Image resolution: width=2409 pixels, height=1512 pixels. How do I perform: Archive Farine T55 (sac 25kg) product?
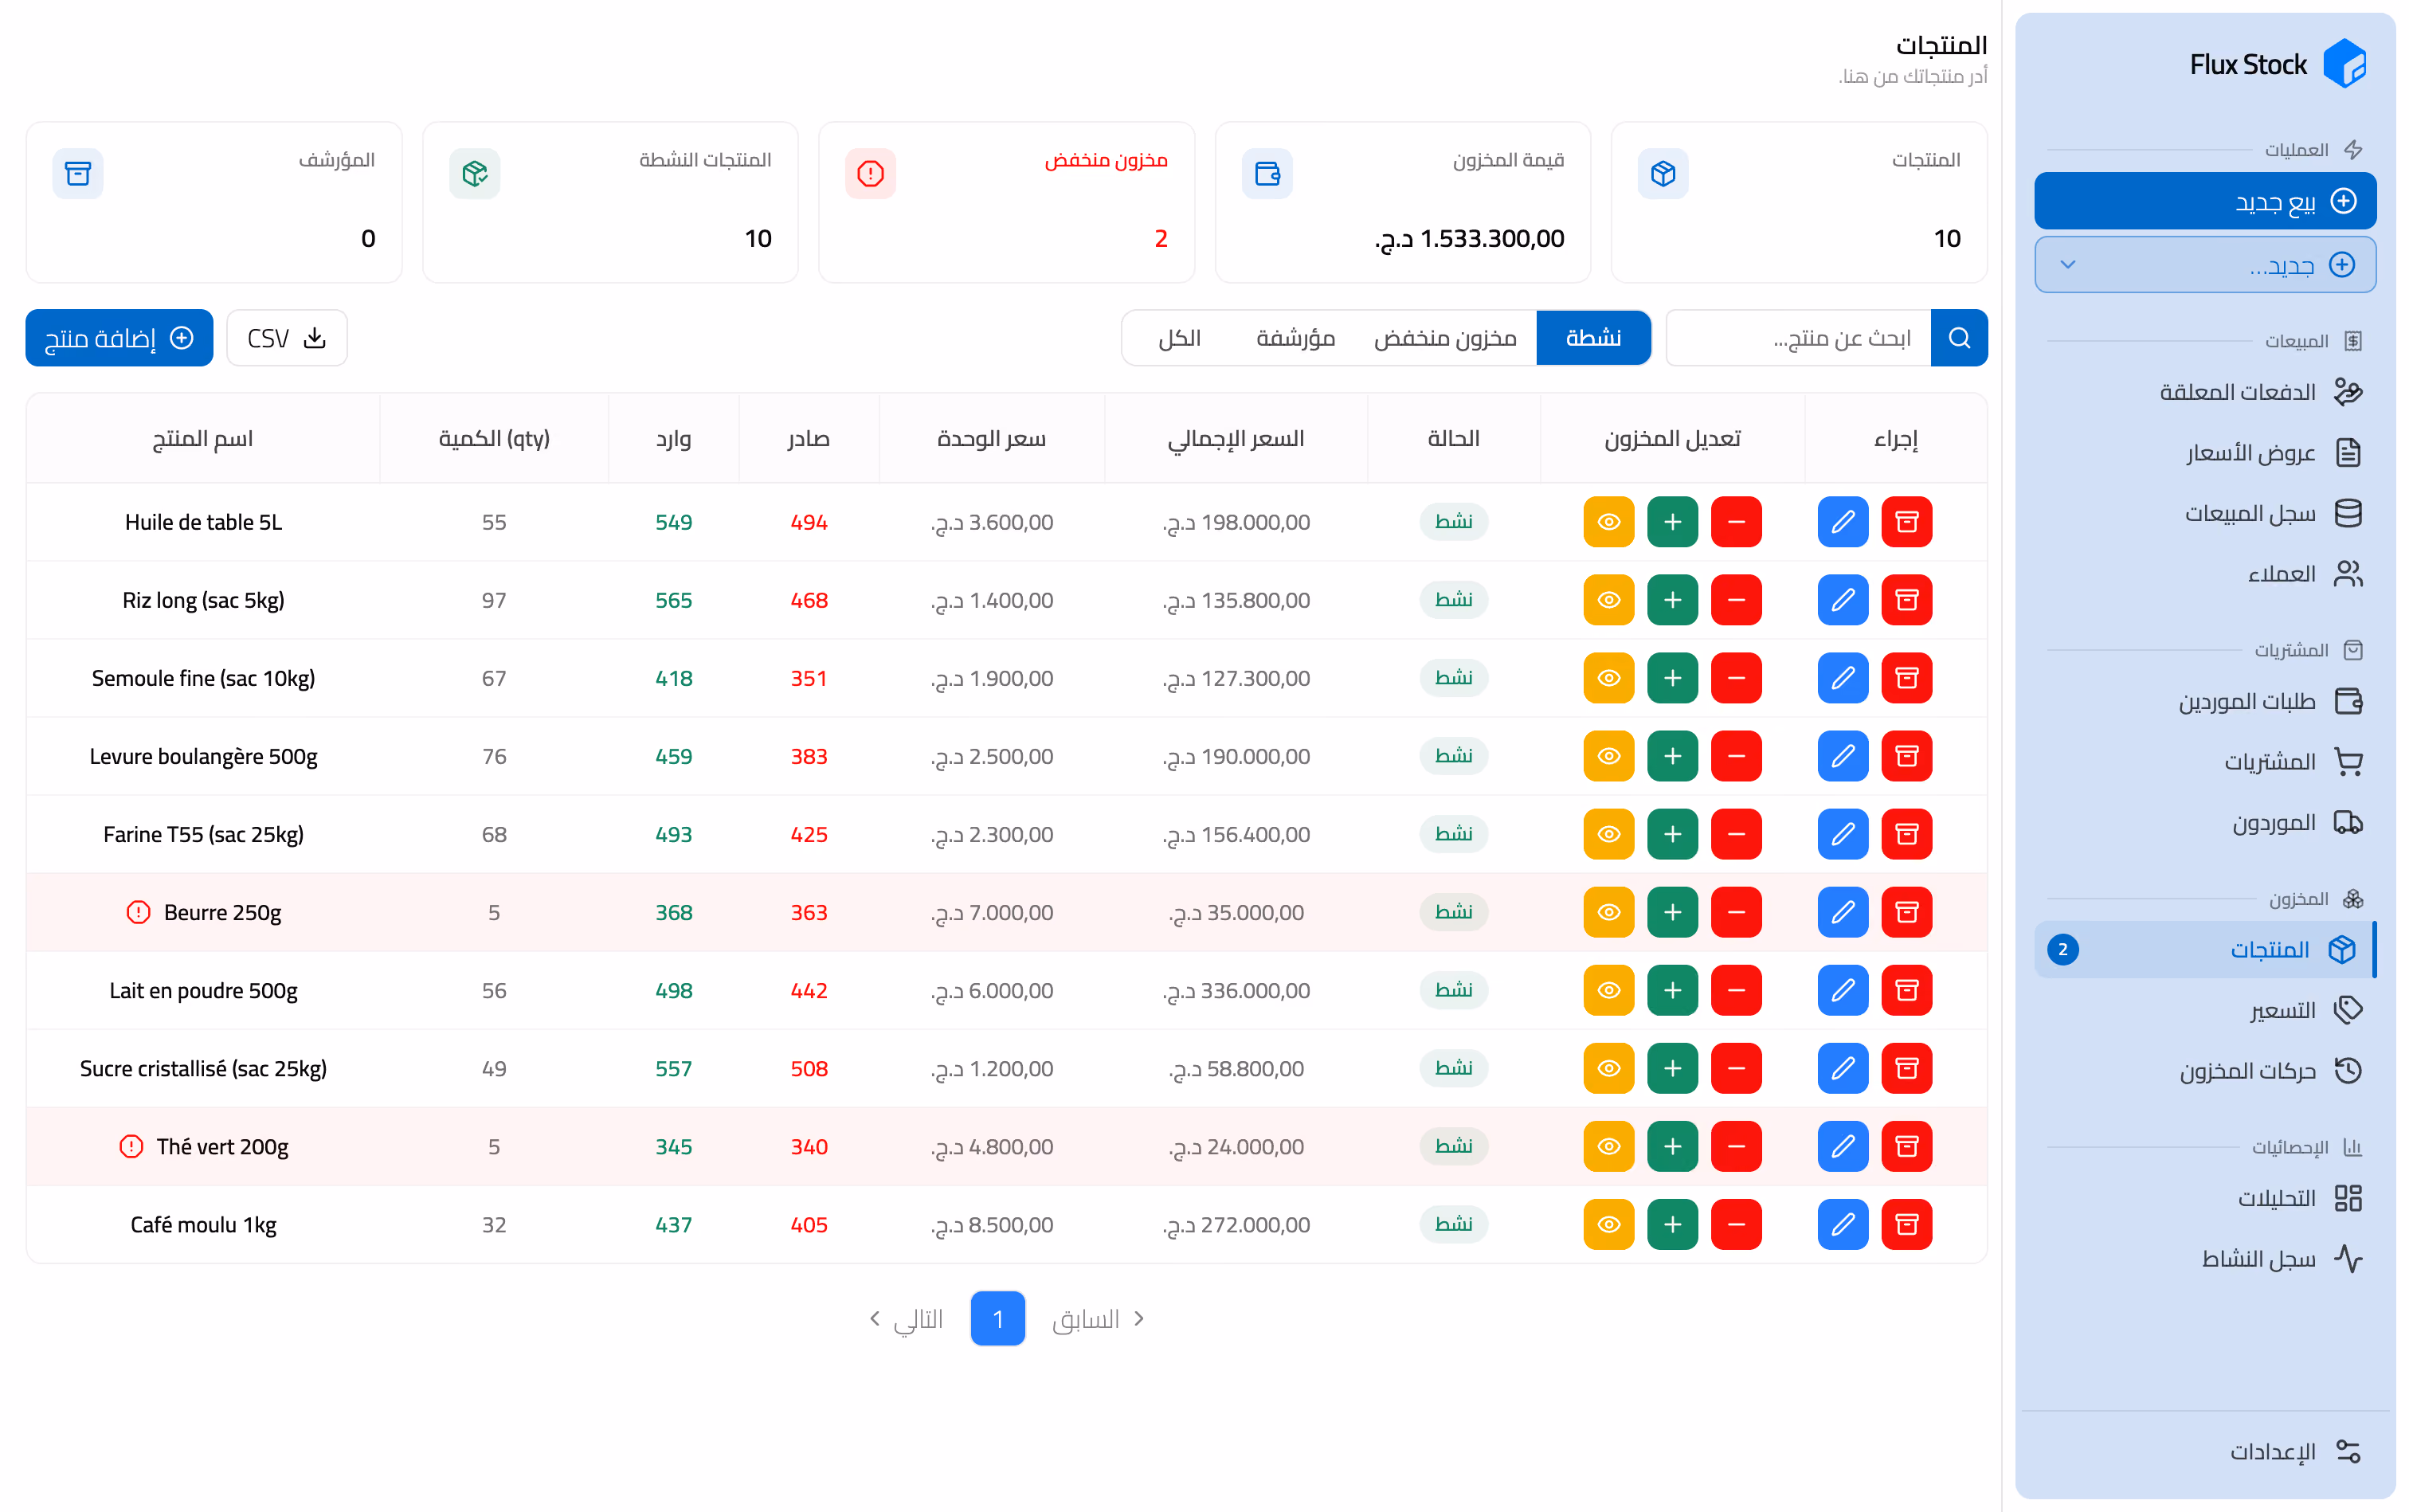pyautogui.click(x=1907, y=834)
